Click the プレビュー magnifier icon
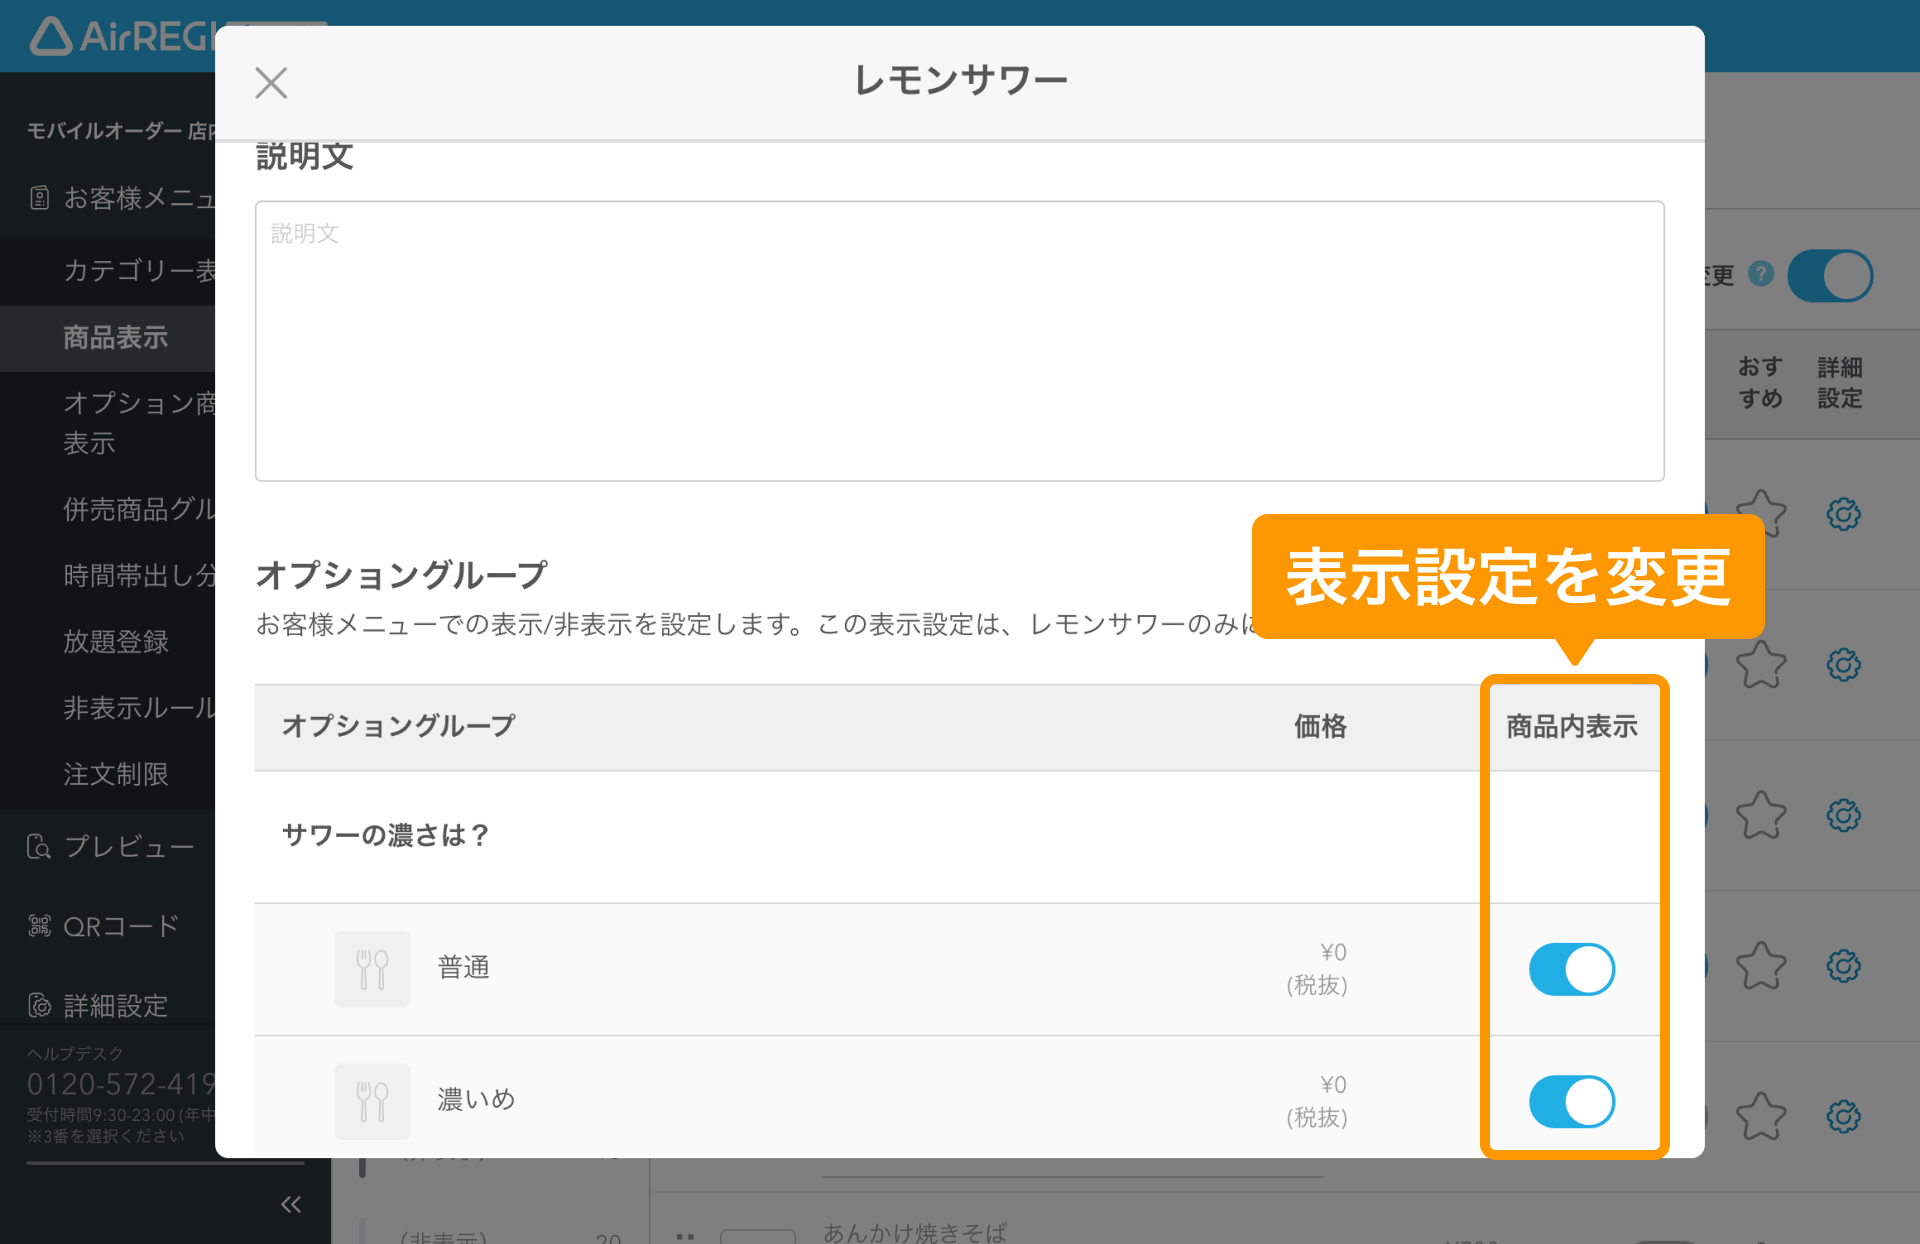The width and height of the screenshot is (1920, 1244). [39, 847]
